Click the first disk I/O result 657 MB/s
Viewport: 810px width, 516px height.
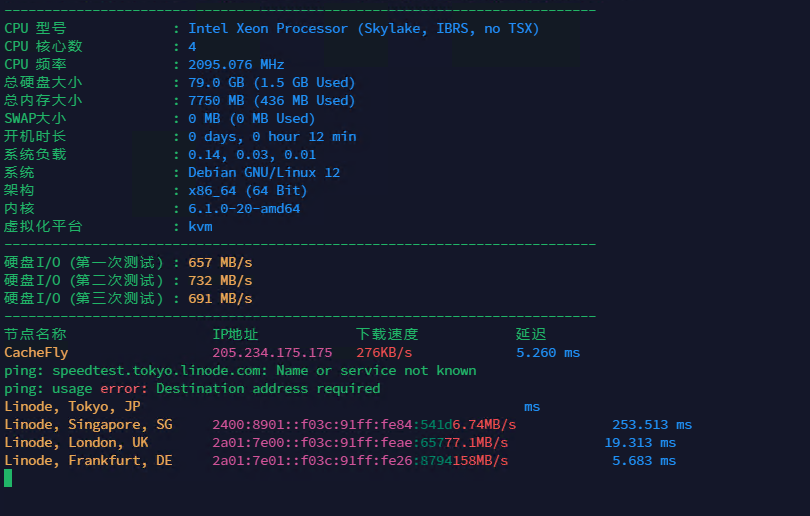[x=220, y=263]
